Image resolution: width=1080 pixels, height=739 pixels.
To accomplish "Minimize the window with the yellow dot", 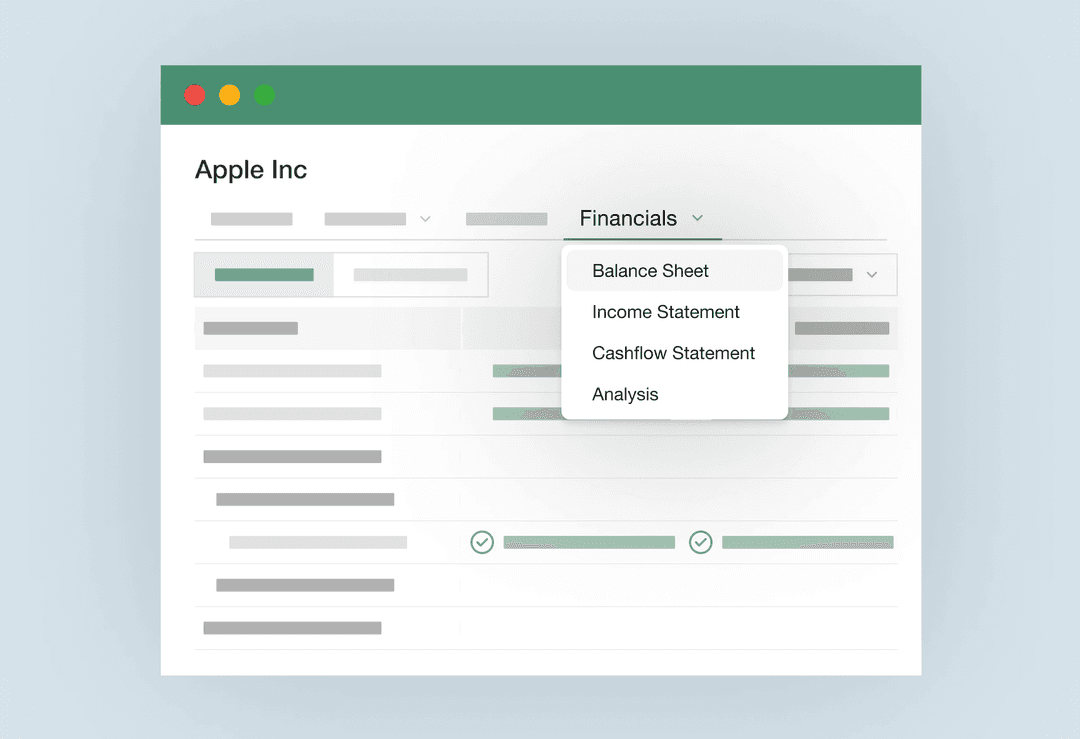I will tap(229, 95).
